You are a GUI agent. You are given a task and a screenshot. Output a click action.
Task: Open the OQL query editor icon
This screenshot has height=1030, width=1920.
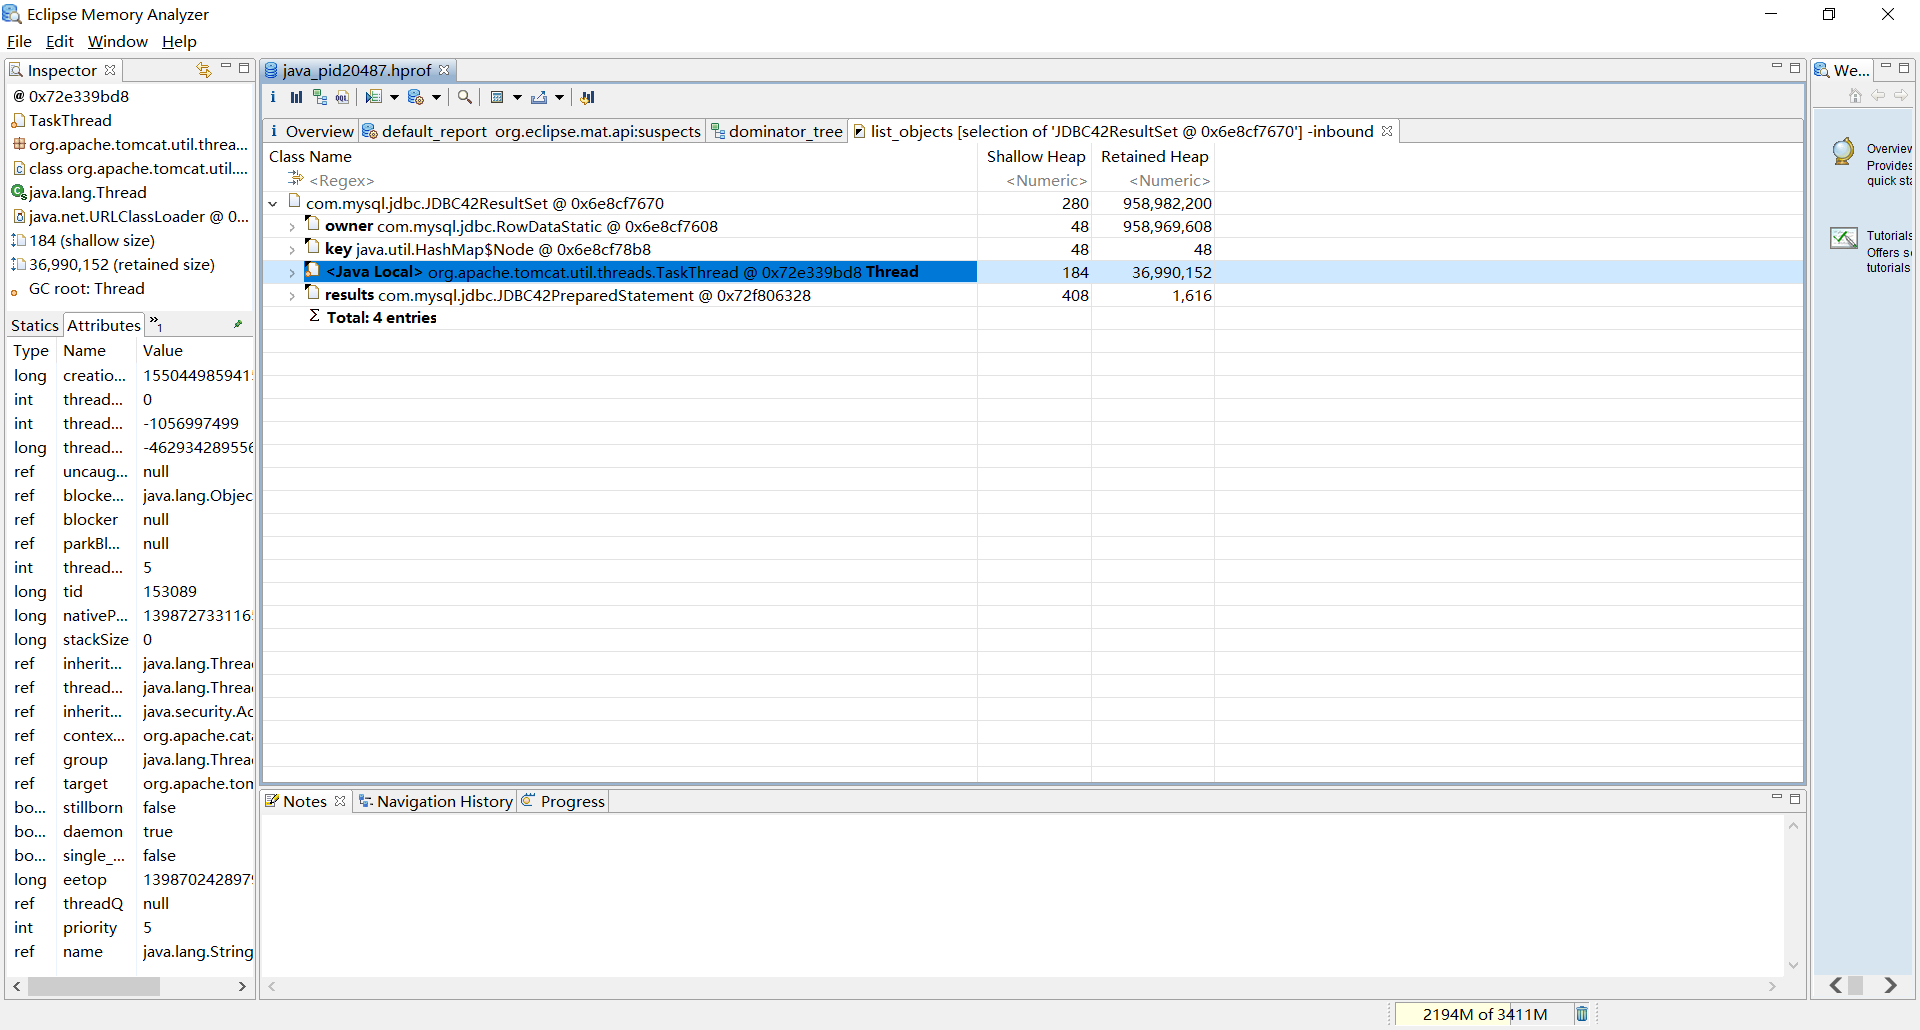tap(342, 97)
